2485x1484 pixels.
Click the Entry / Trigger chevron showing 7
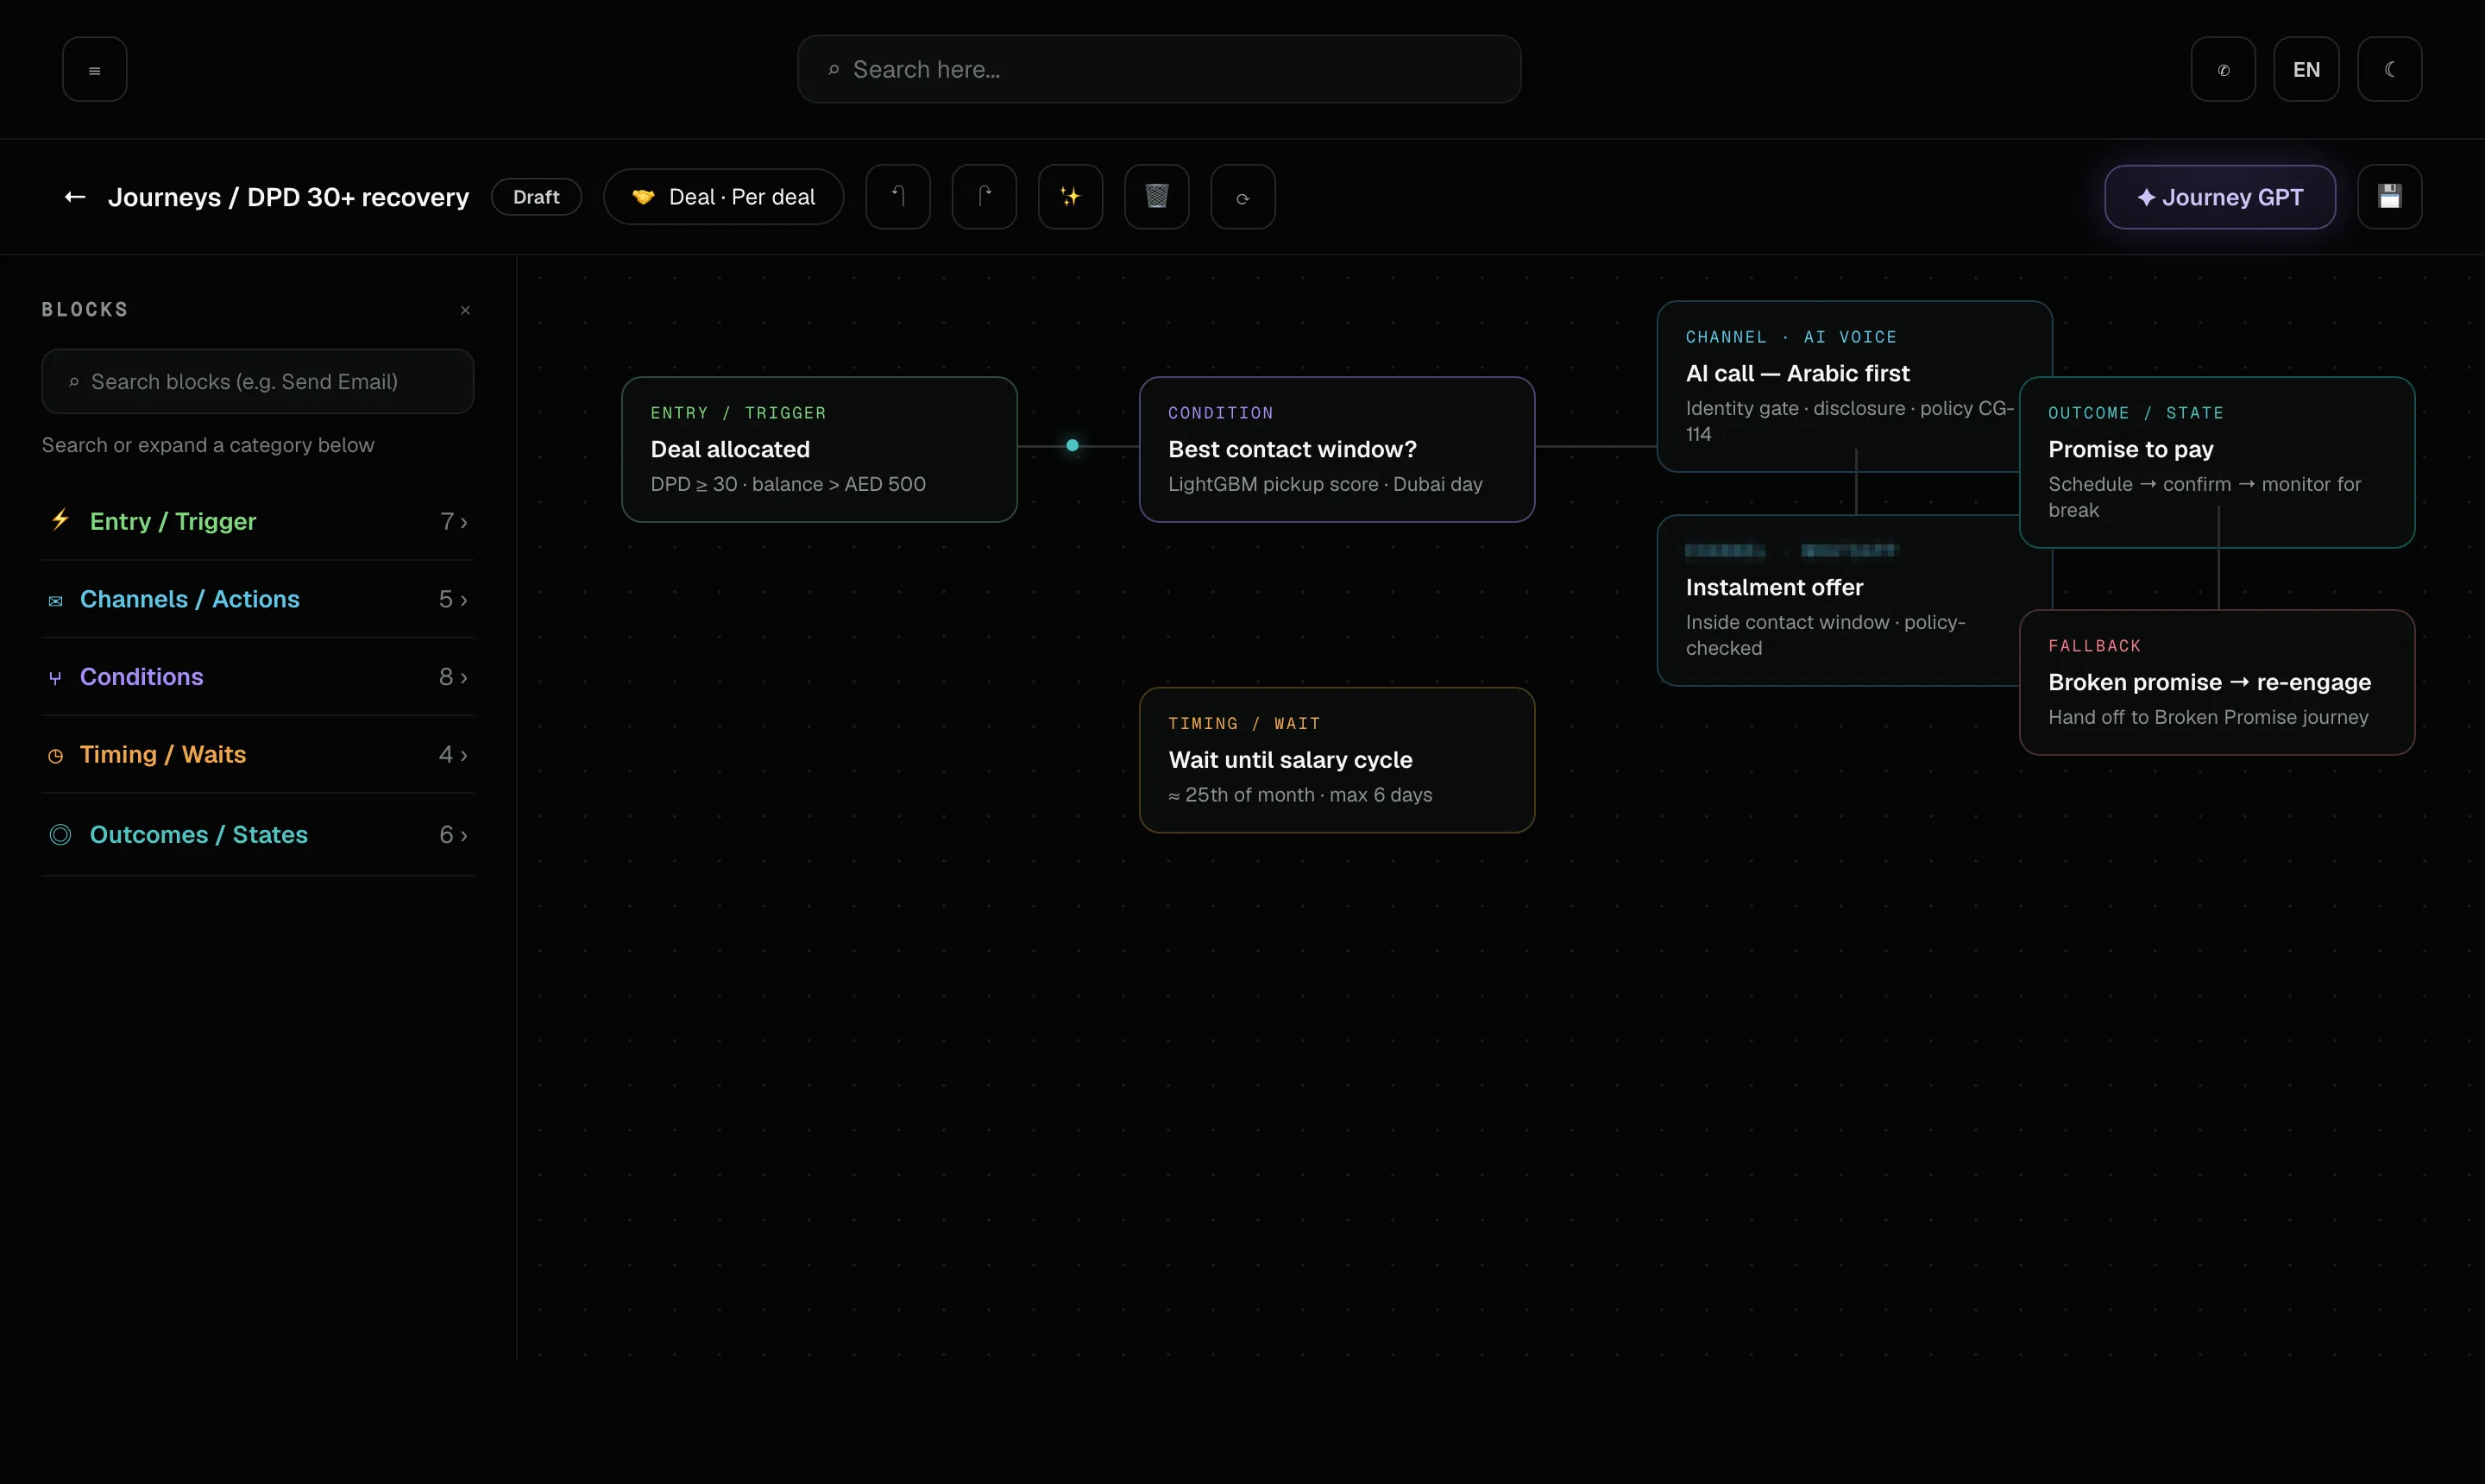(454, 521)
